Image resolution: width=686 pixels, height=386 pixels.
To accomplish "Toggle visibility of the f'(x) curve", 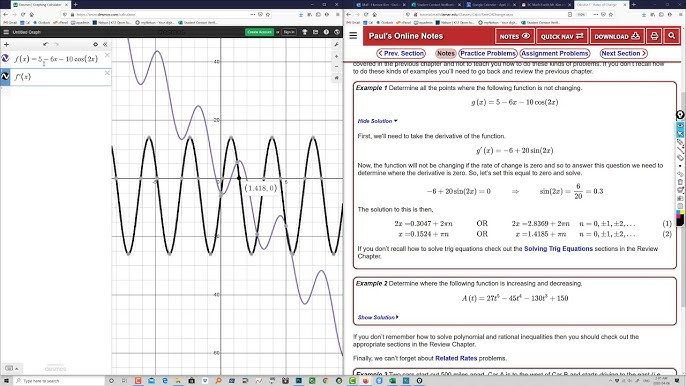I will tap(5, 77).
